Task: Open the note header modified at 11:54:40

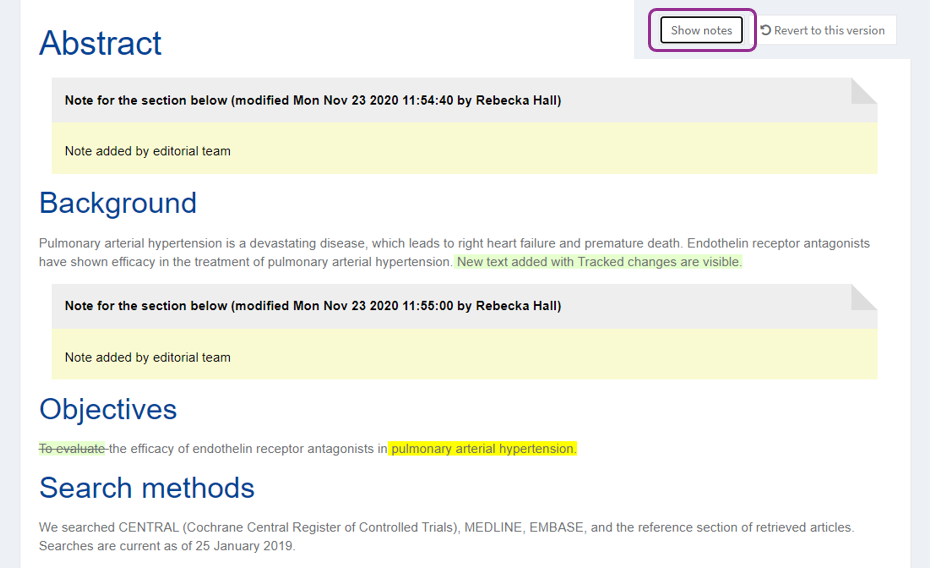Action: (312, 100)
